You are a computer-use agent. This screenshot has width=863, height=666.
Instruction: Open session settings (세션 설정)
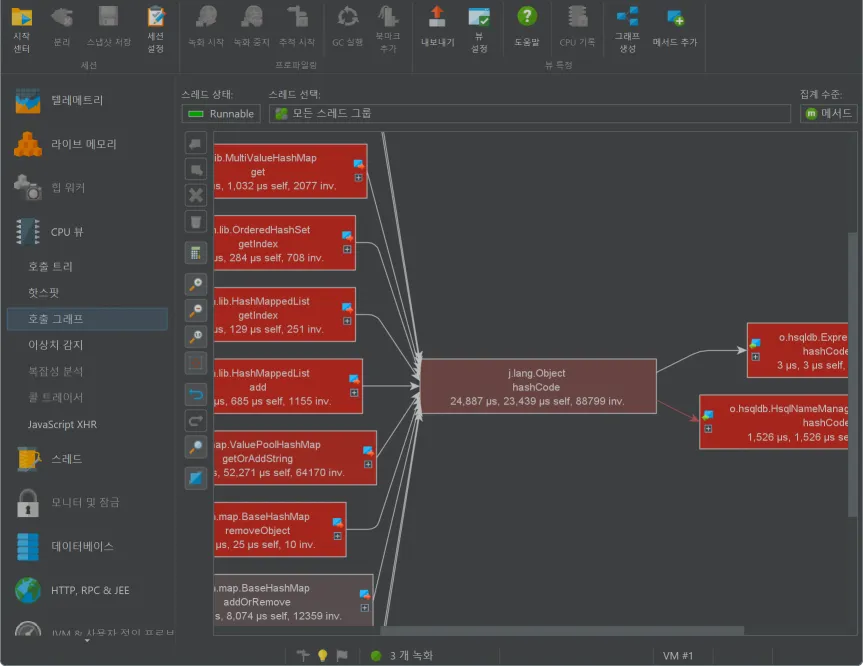(x=156, y=30)
